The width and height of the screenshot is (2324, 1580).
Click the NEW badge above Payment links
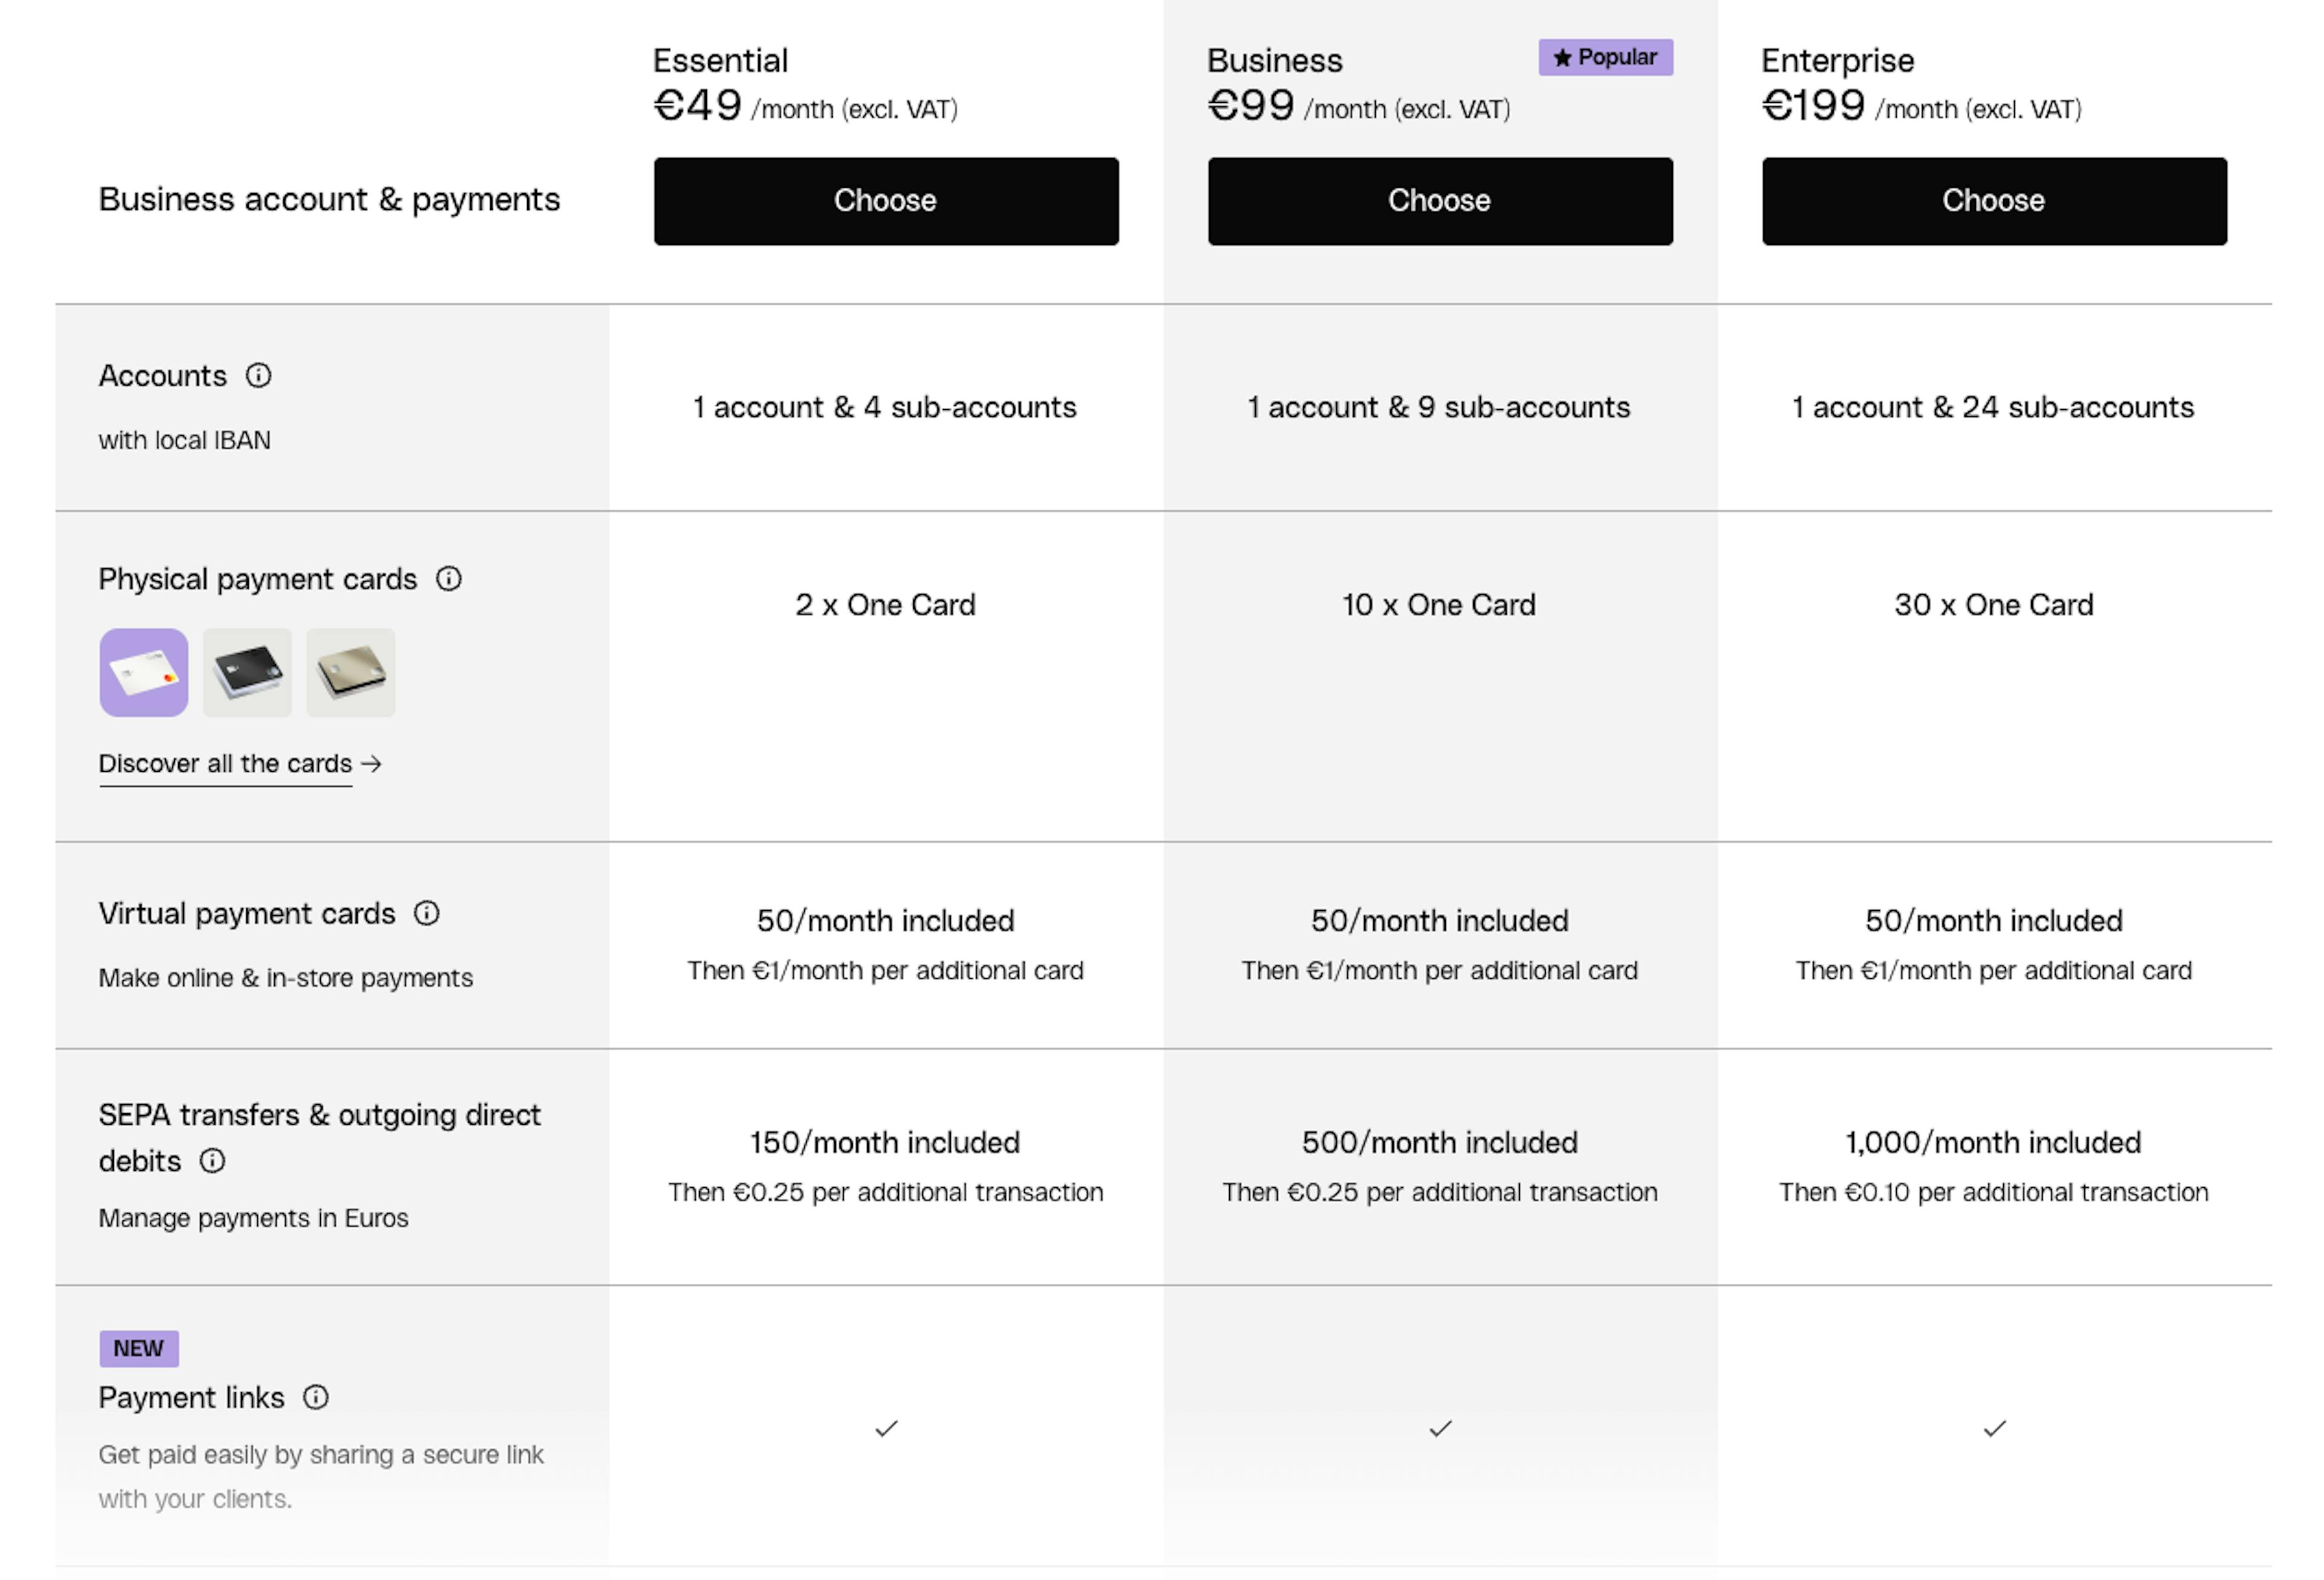pos(139,1348)
